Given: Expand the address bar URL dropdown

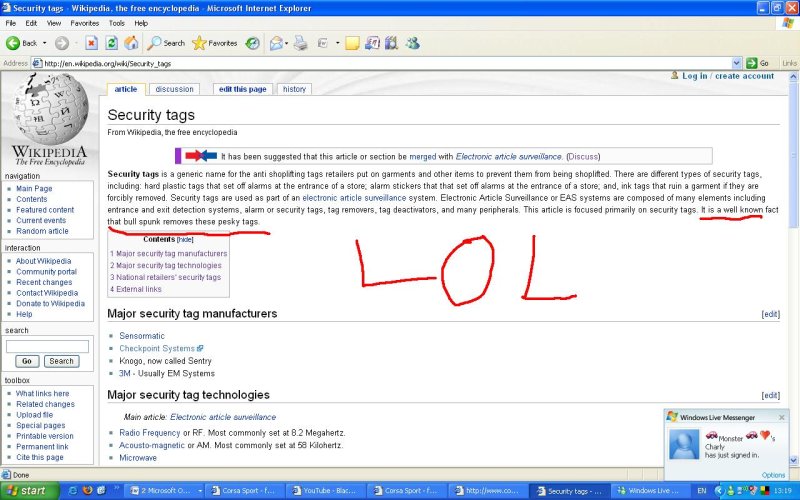Looking at the screenshot, I should click(x=736, y=63).
